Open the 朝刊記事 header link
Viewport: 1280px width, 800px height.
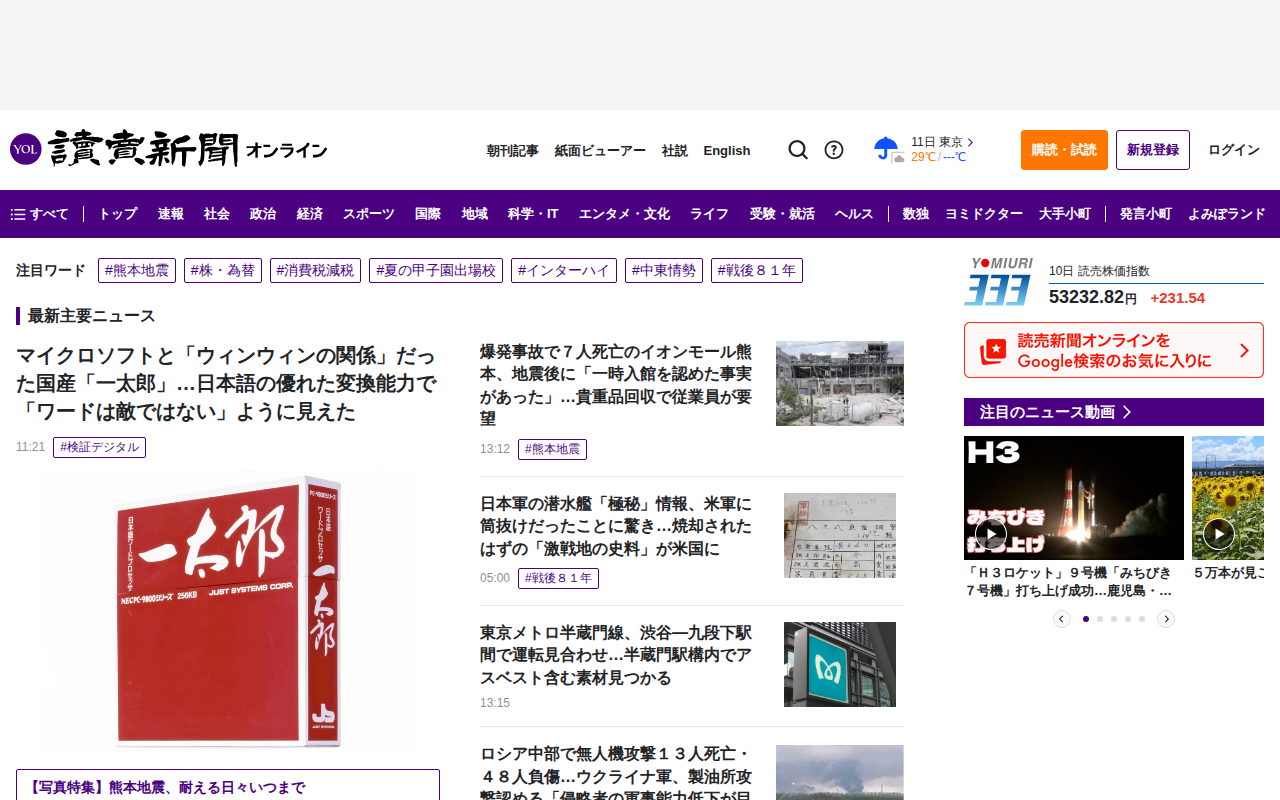[x=513, y=151]
